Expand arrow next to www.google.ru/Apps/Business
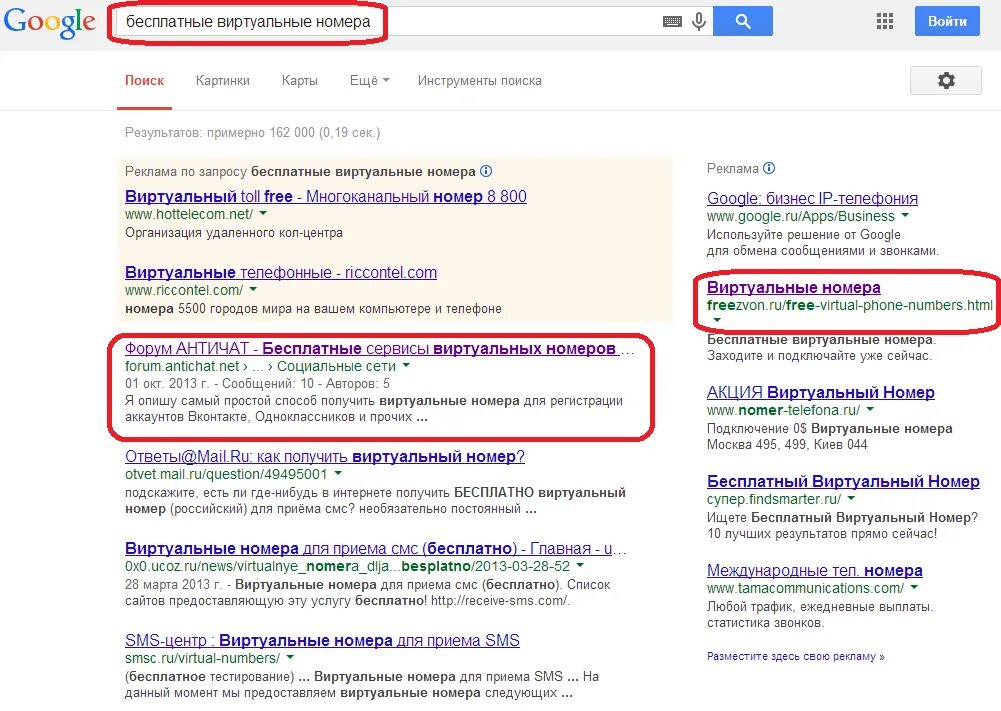Screen dimensions: 1001x711 click(x=905, y=216)
